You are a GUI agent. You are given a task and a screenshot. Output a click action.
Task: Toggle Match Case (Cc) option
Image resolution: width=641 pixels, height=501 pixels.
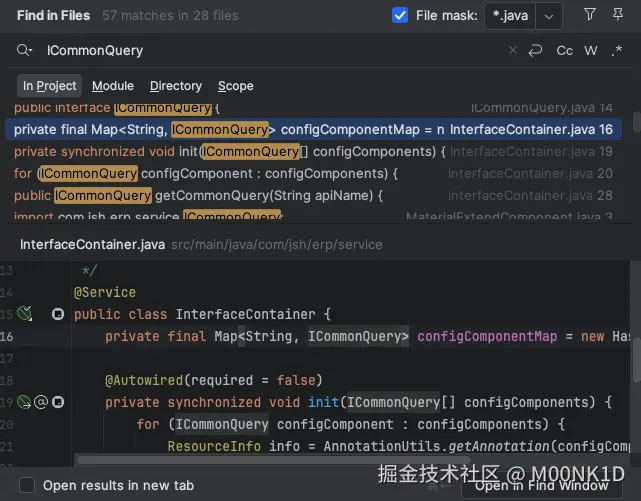pos(565,51)
